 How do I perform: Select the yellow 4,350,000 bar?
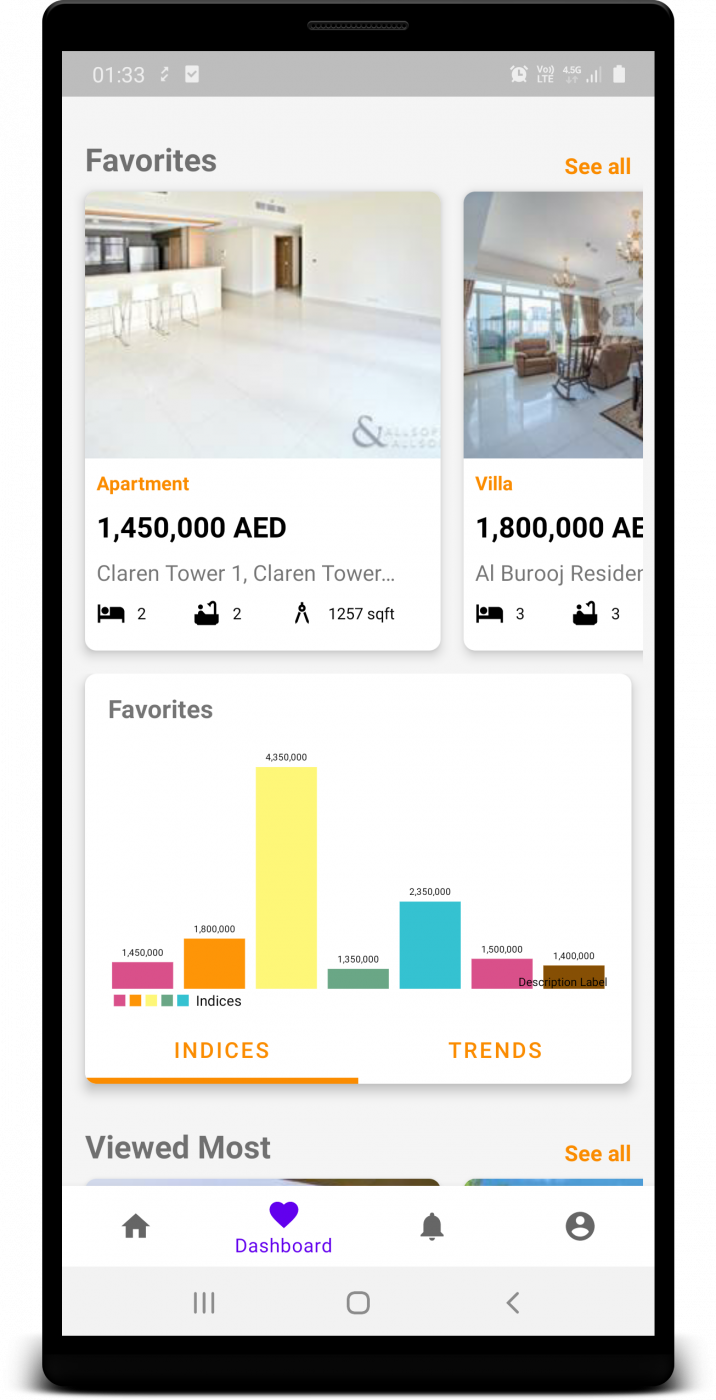point(286,877)
